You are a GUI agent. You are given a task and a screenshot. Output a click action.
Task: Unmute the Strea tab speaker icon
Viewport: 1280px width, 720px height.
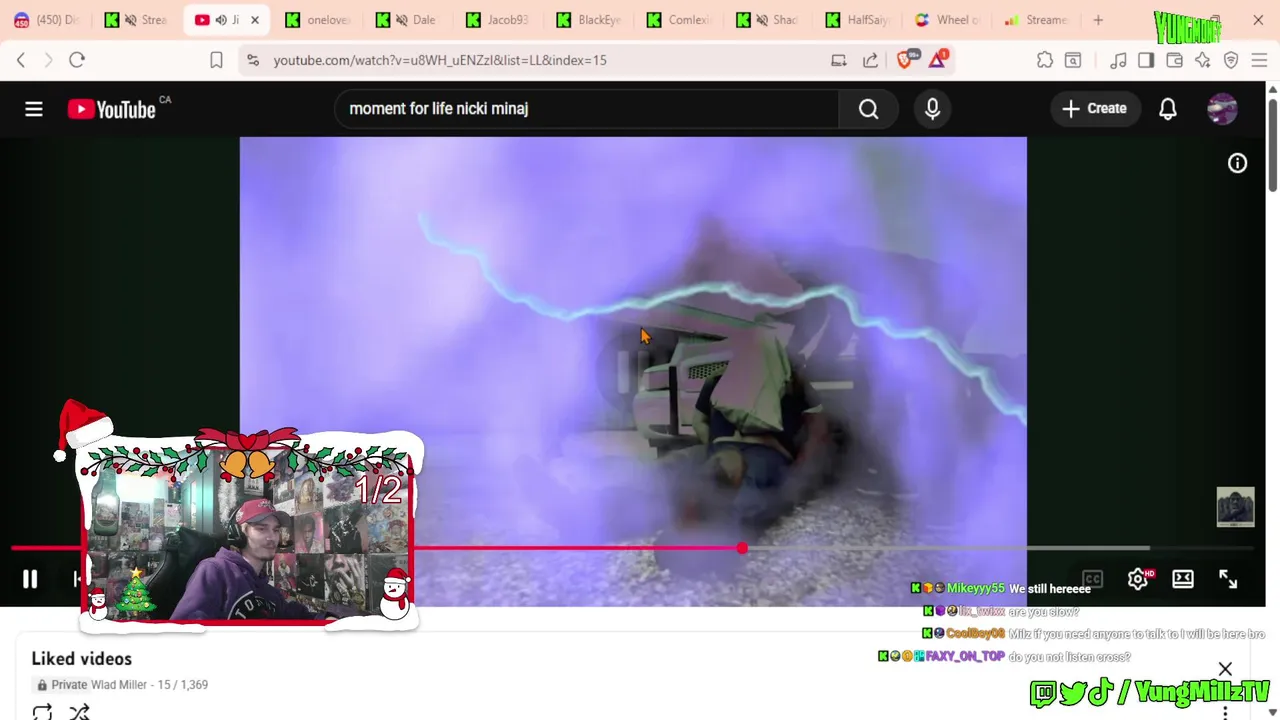(x=130, y=20)
